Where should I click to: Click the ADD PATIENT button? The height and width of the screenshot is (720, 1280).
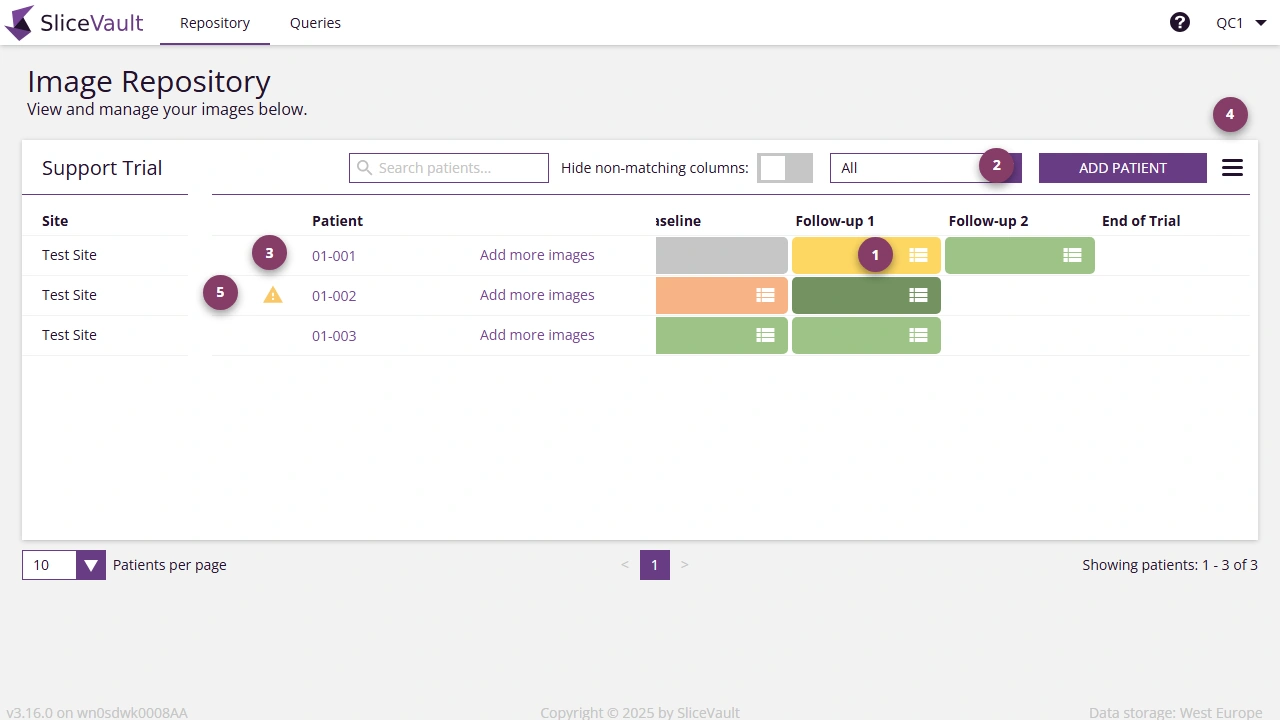1122,167
